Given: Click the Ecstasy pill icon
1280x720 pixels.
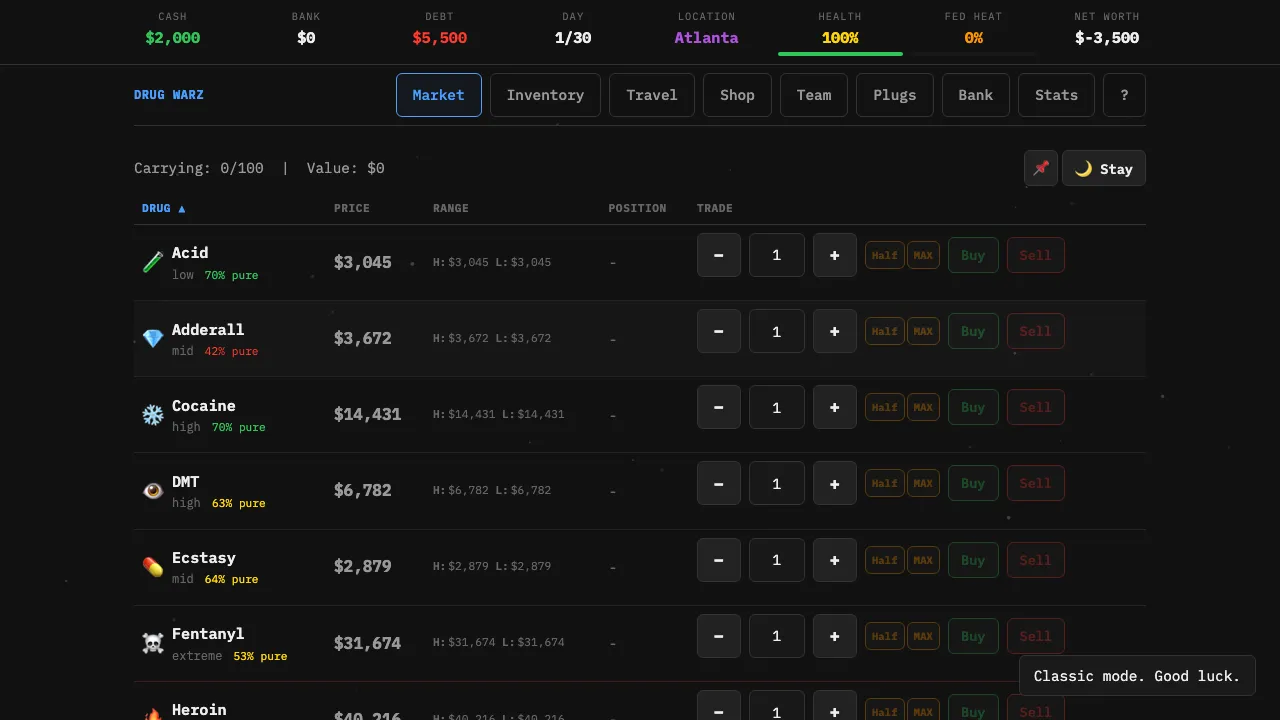Looking at the screenshot, I should point(153,567).
